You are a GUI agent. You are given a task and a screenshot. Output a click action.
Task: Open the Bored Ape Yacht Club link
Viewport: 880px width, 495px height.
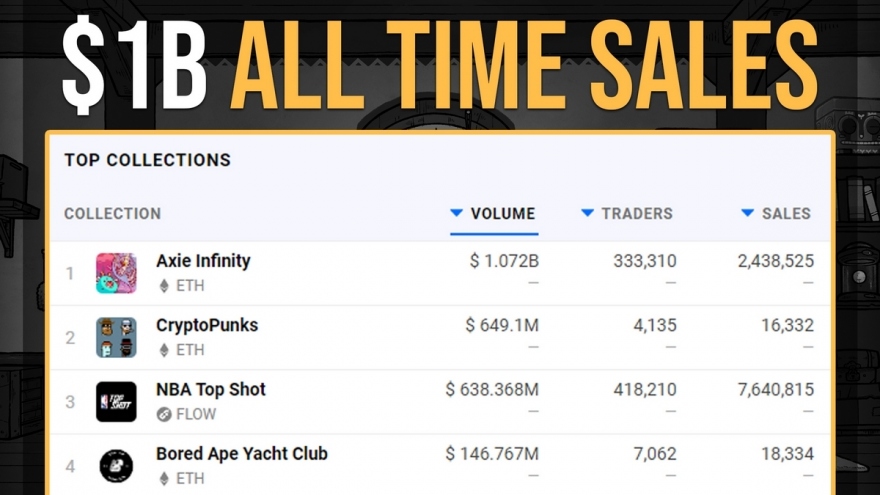coord(242,453)
